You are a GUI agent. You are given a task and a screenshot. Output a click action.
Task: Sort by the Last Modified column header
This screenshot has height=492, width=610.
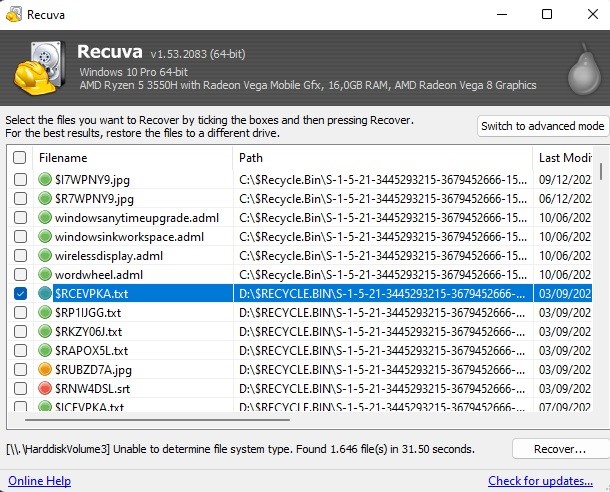[x=563, y=158]
